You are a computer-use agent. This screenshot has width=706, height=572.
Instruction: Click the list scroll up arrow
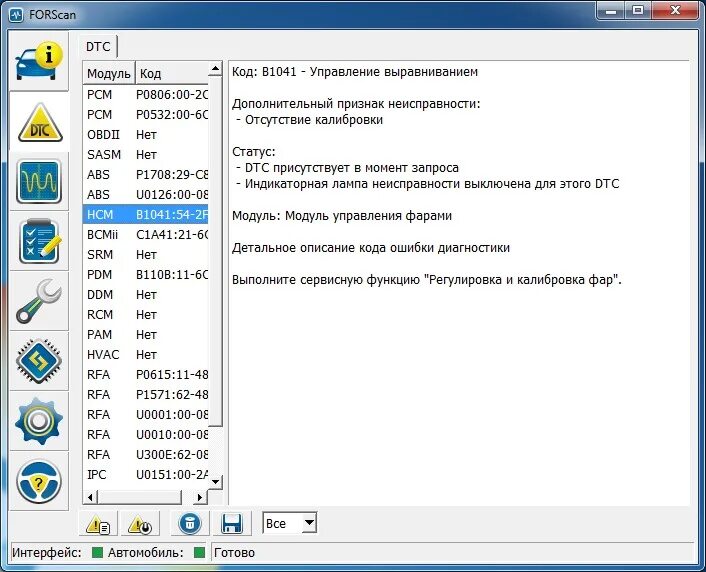pyautogui.click(x=216, y=69)
